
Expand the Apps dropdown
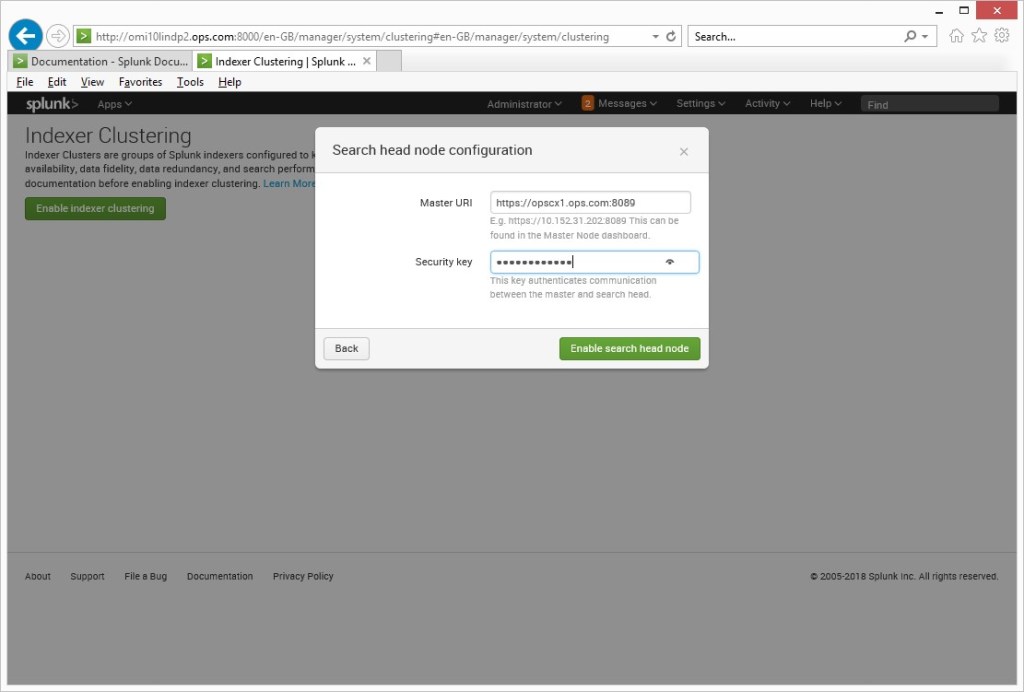pyautogui.click(x=113, y=103)
